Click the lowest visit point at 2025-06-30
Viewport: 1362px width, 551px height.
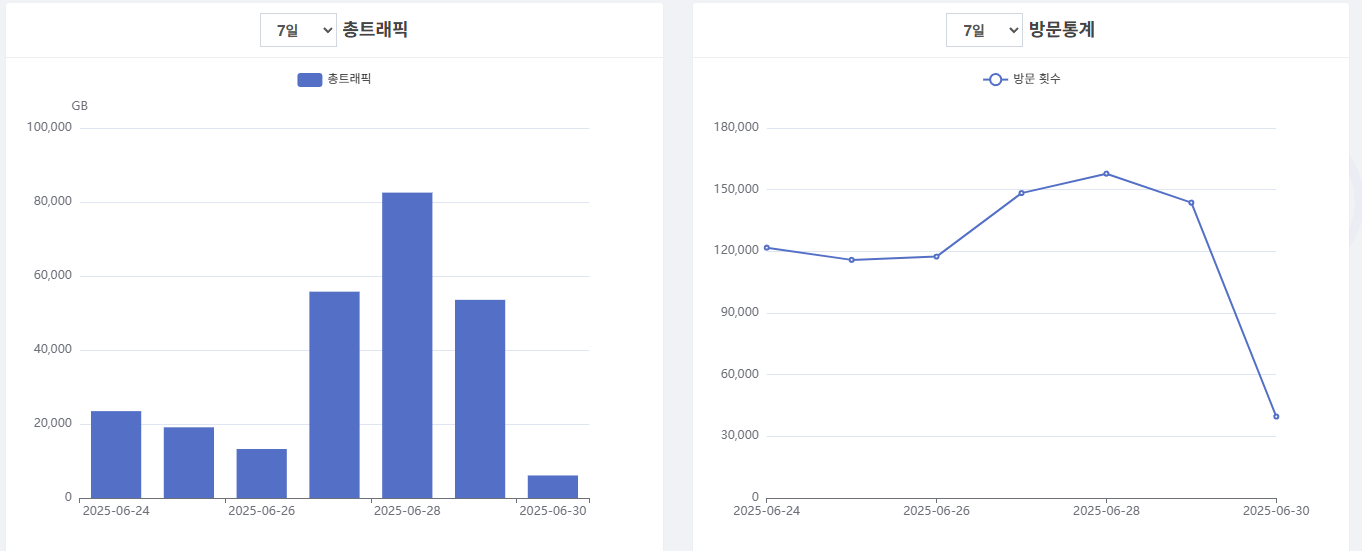(1276, 416)
